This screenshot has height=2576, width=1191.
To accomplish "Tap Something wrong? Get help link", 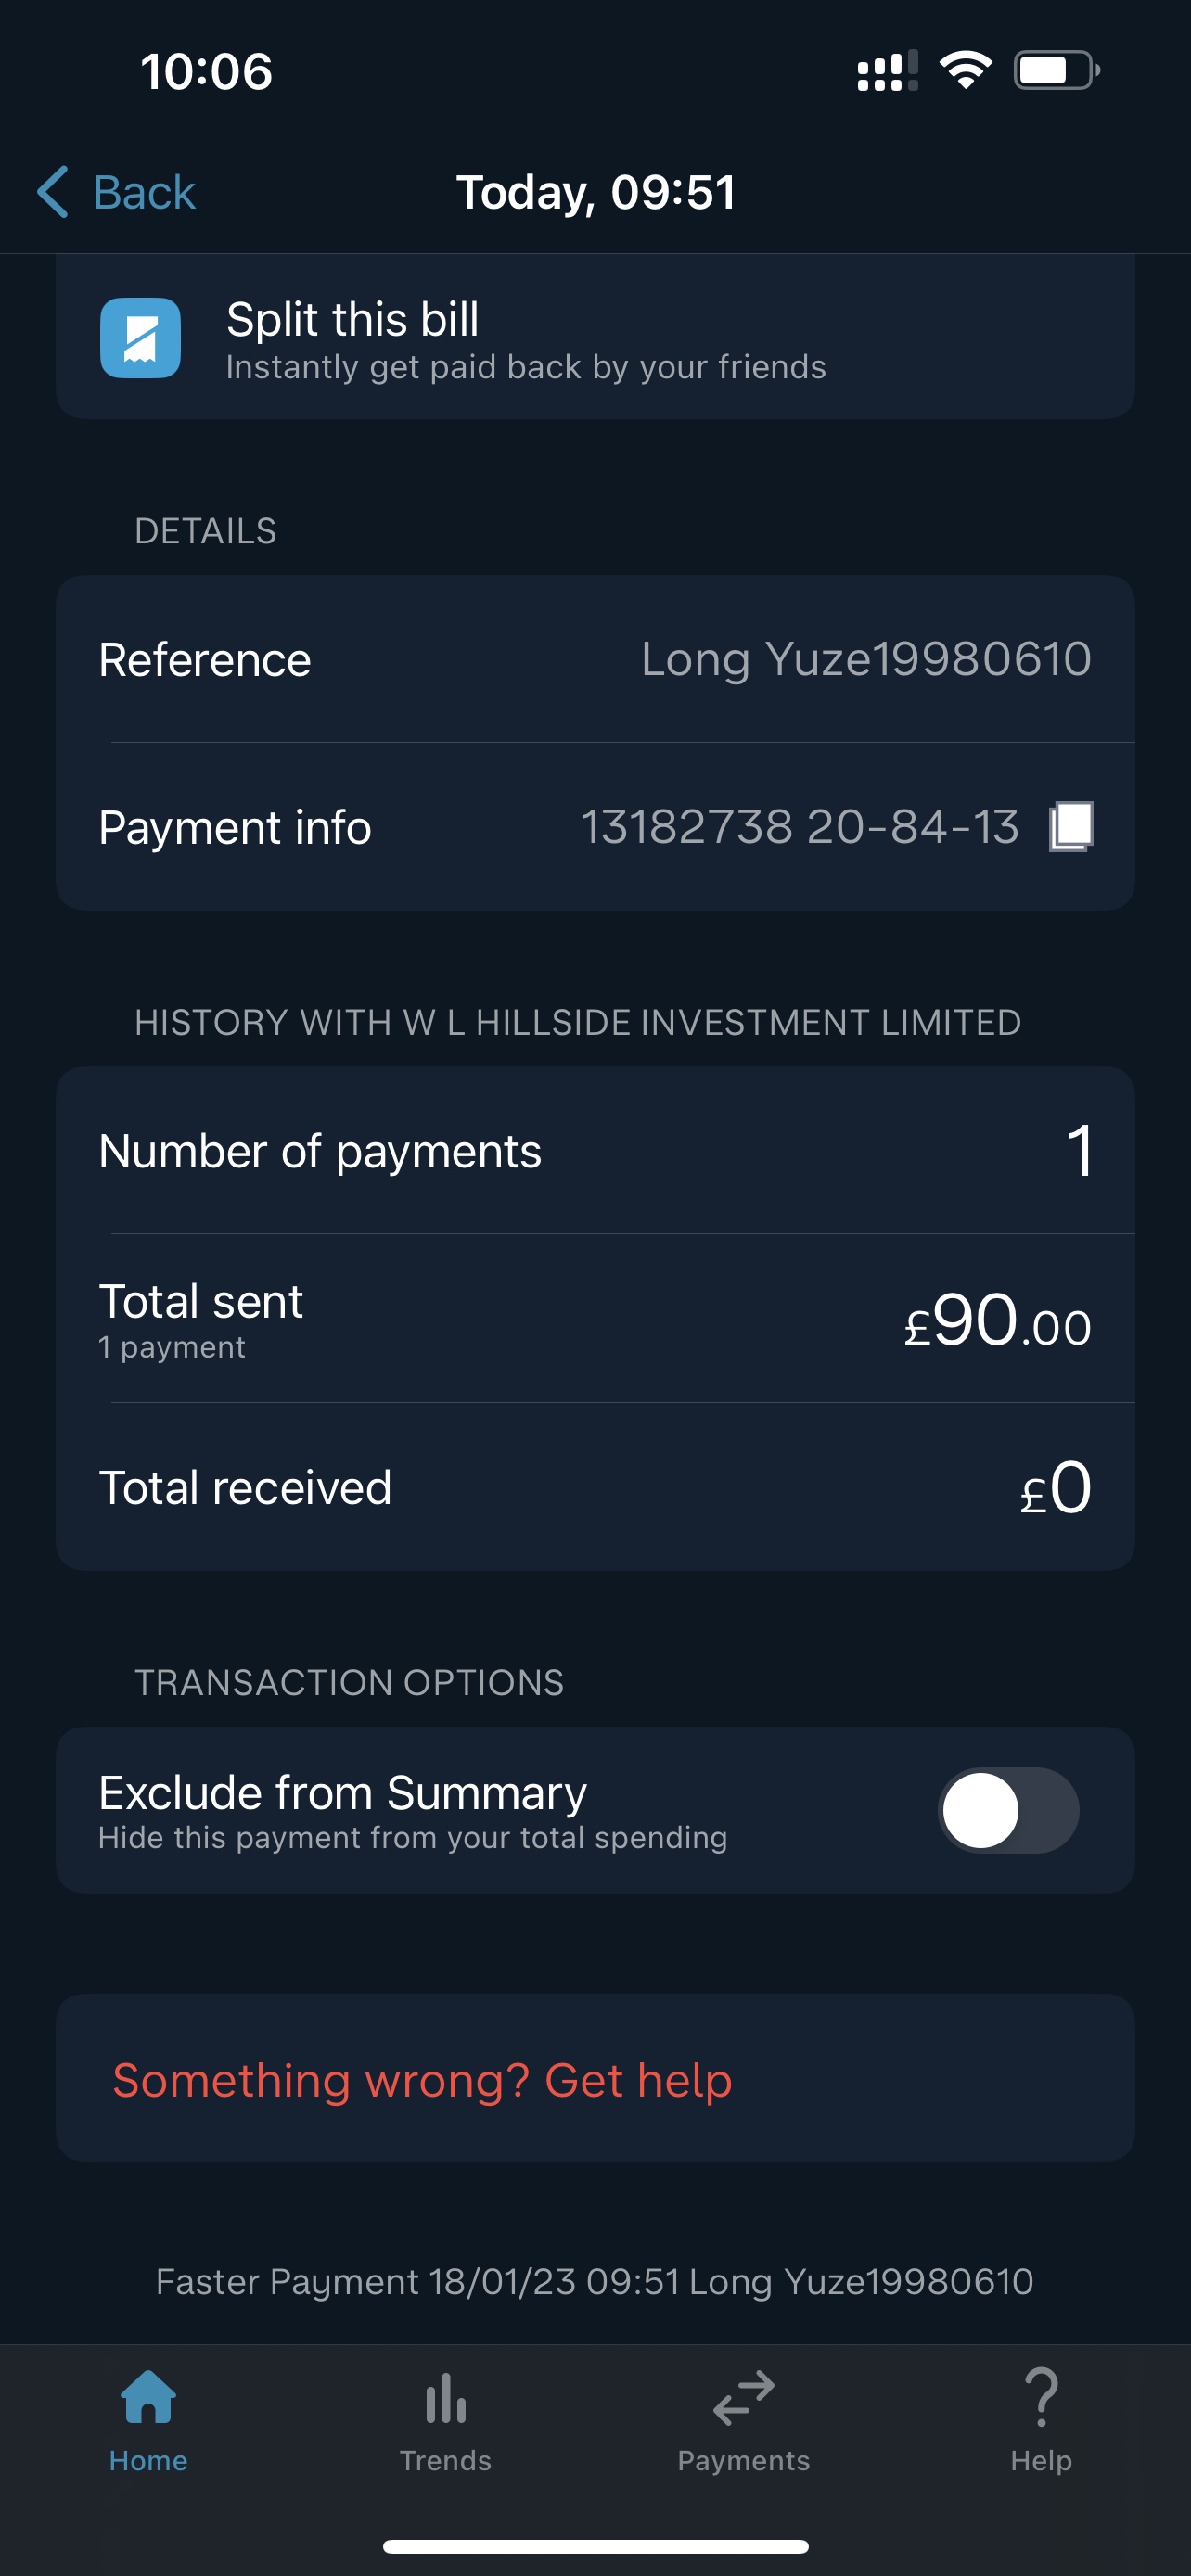I will coord(422,2080).
